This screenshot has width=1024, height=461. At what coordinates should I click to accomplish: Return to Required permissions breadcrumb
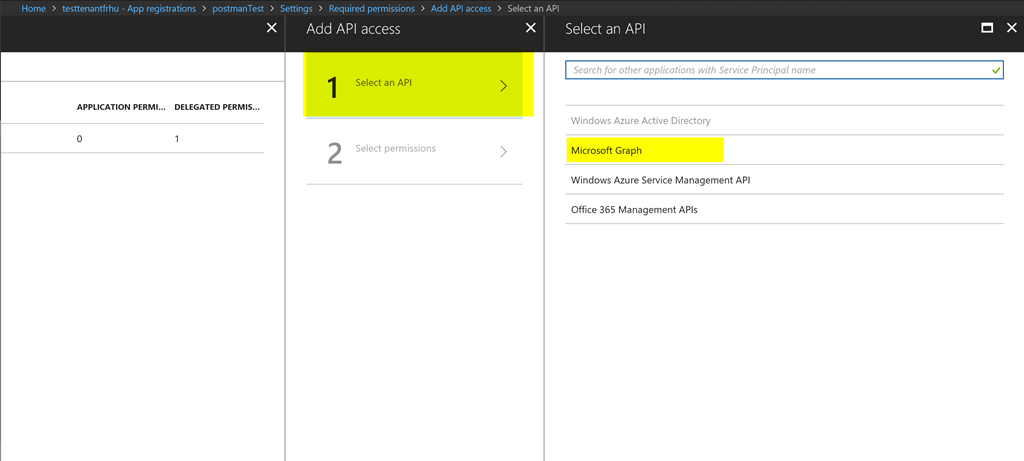point(372,9)
